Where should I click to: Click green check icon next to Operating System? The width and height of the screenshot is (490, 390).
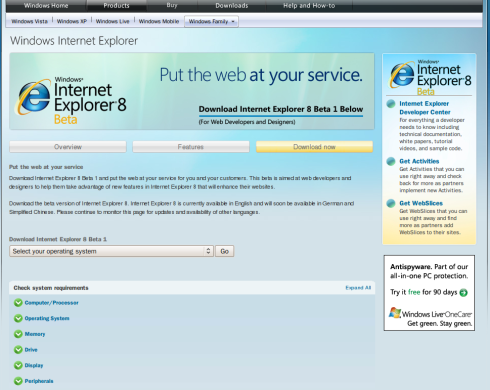(18, 318)
